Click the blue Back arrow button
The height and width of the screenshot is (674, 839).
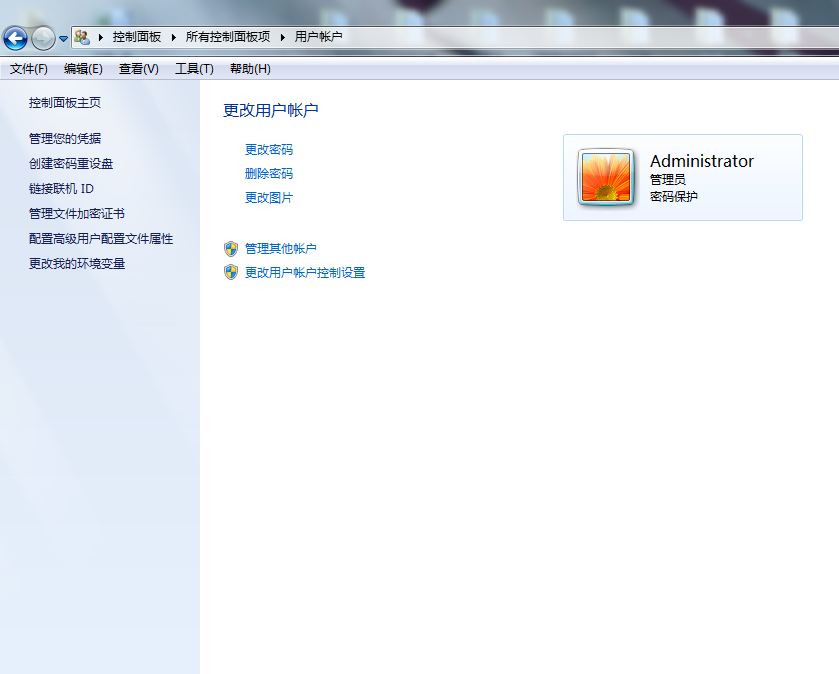(x=15, y=38)
